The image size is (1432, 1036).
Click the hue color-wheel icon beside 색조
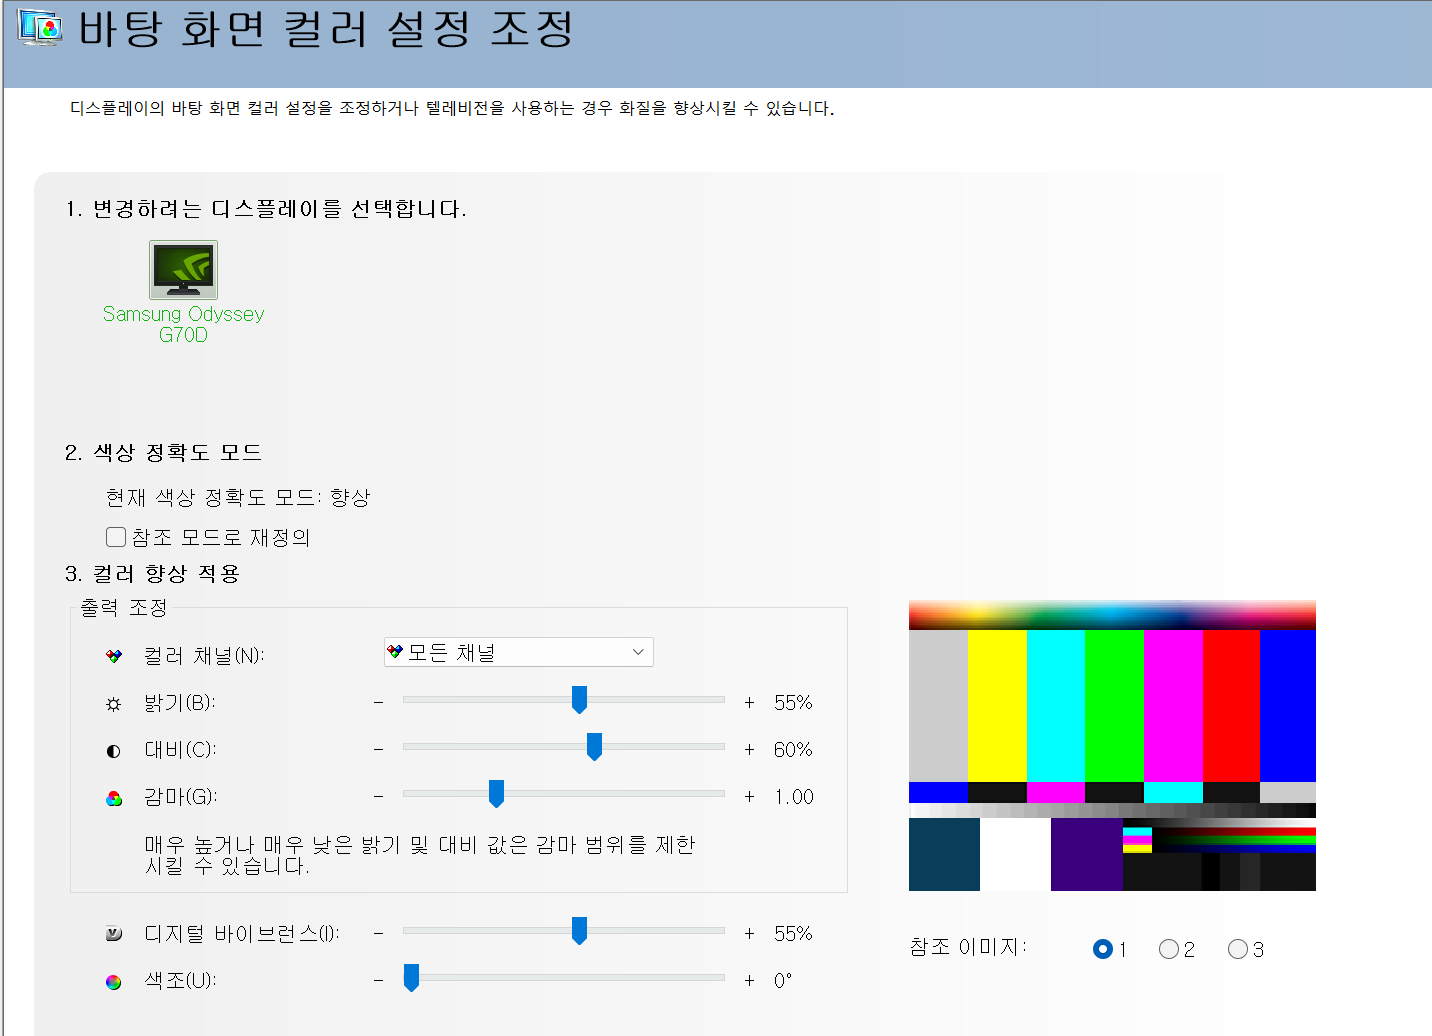point(113,981)
